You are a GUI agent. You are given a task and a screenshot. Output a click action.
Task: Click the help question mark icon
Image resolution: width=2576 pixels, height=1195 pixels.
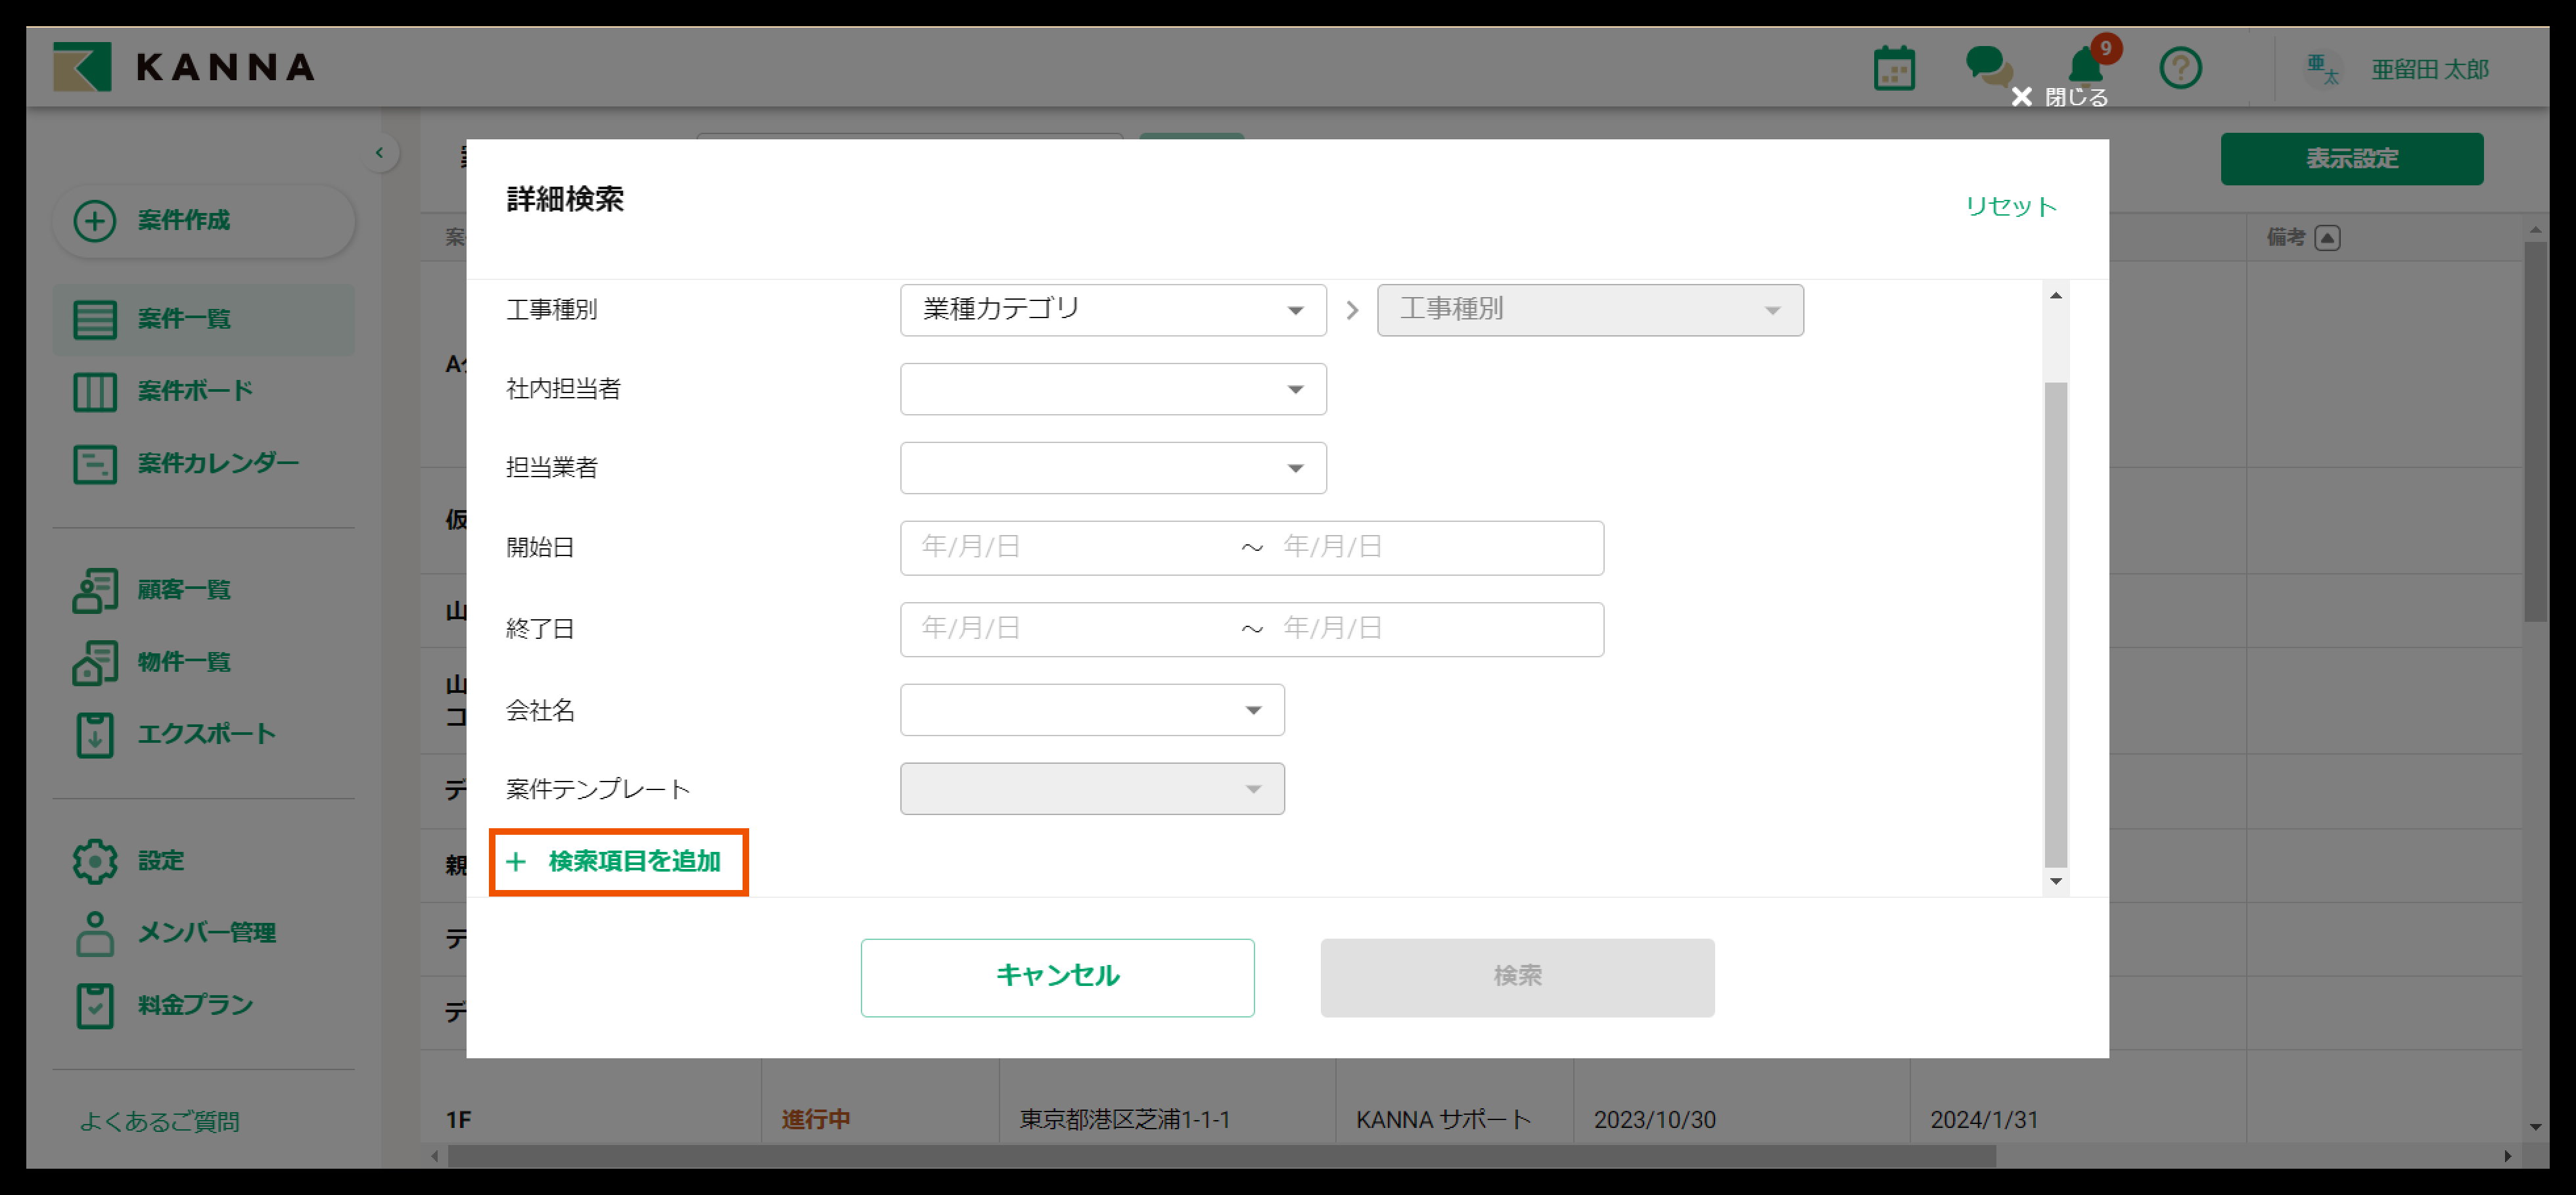[2180, 69]
